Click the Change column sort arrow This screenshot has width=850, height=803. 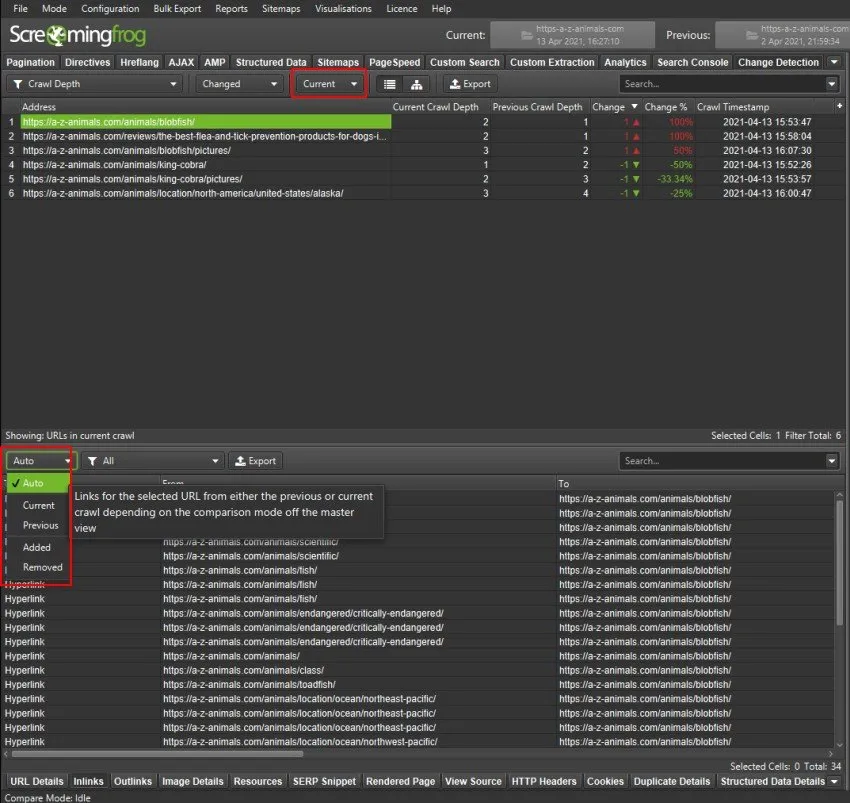(x=633, y=107)
